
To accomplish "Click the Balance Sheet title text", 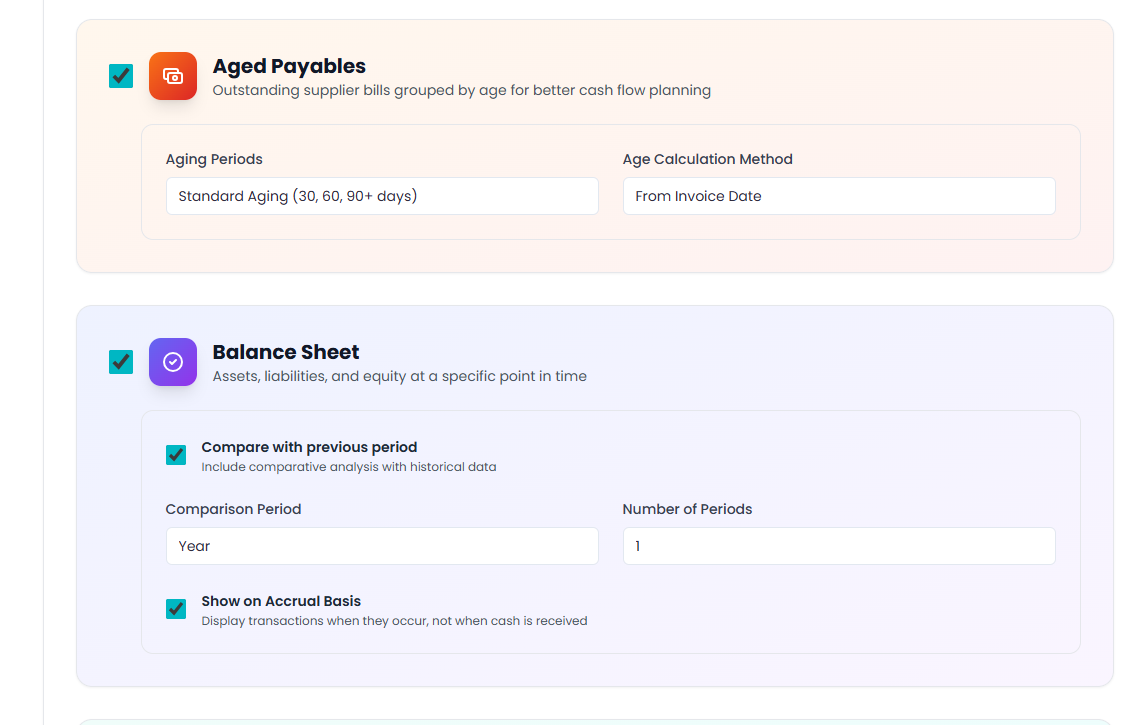I will (285, 352).
